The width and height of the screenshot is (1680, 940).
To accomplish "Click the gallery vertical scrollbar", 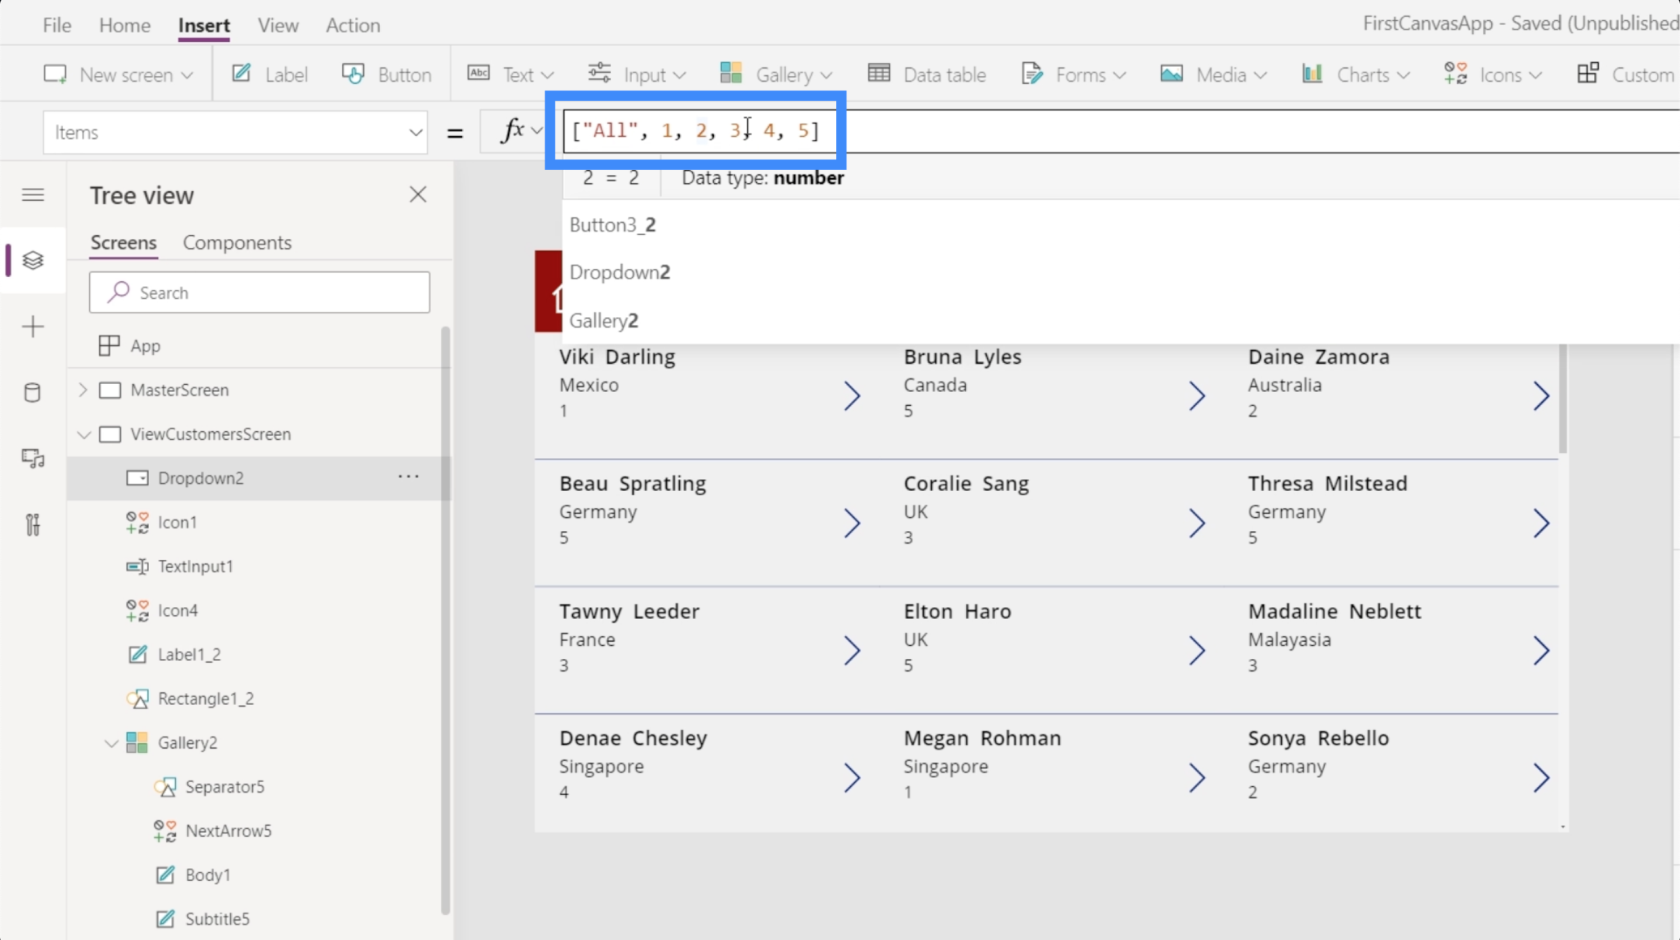I will 1563,398.
